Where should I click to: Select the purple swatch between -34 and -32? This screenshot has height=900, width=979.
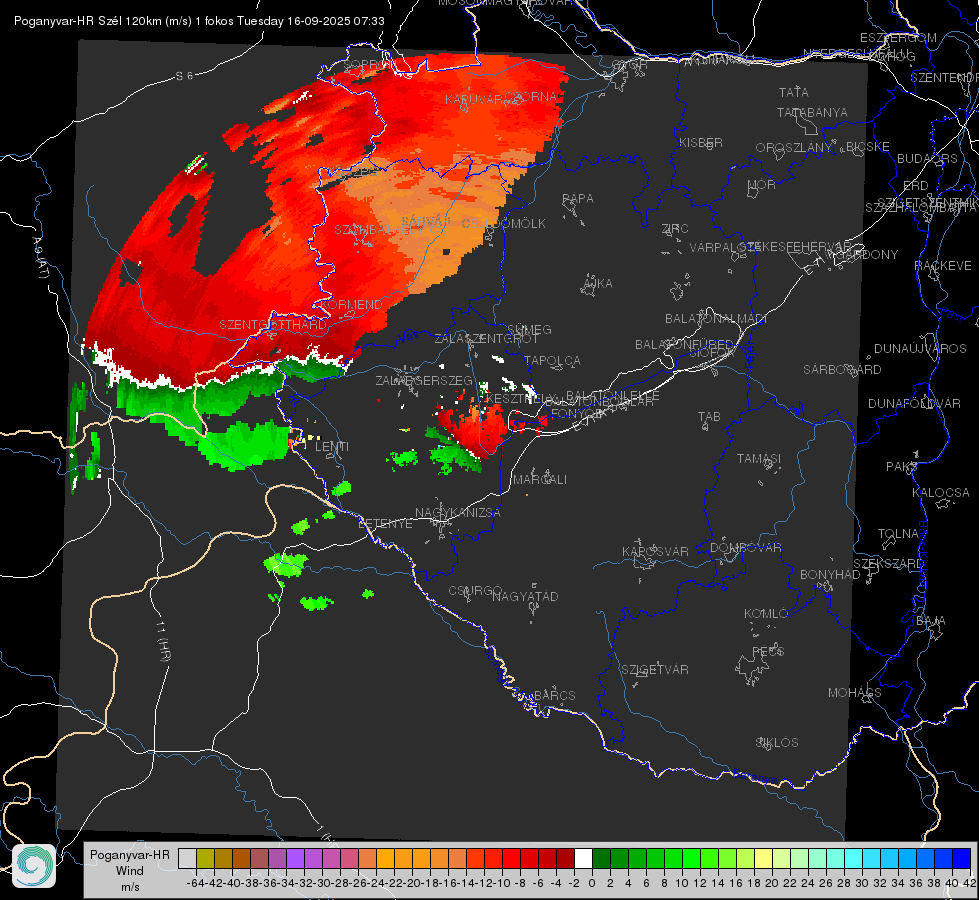(295, 858)
